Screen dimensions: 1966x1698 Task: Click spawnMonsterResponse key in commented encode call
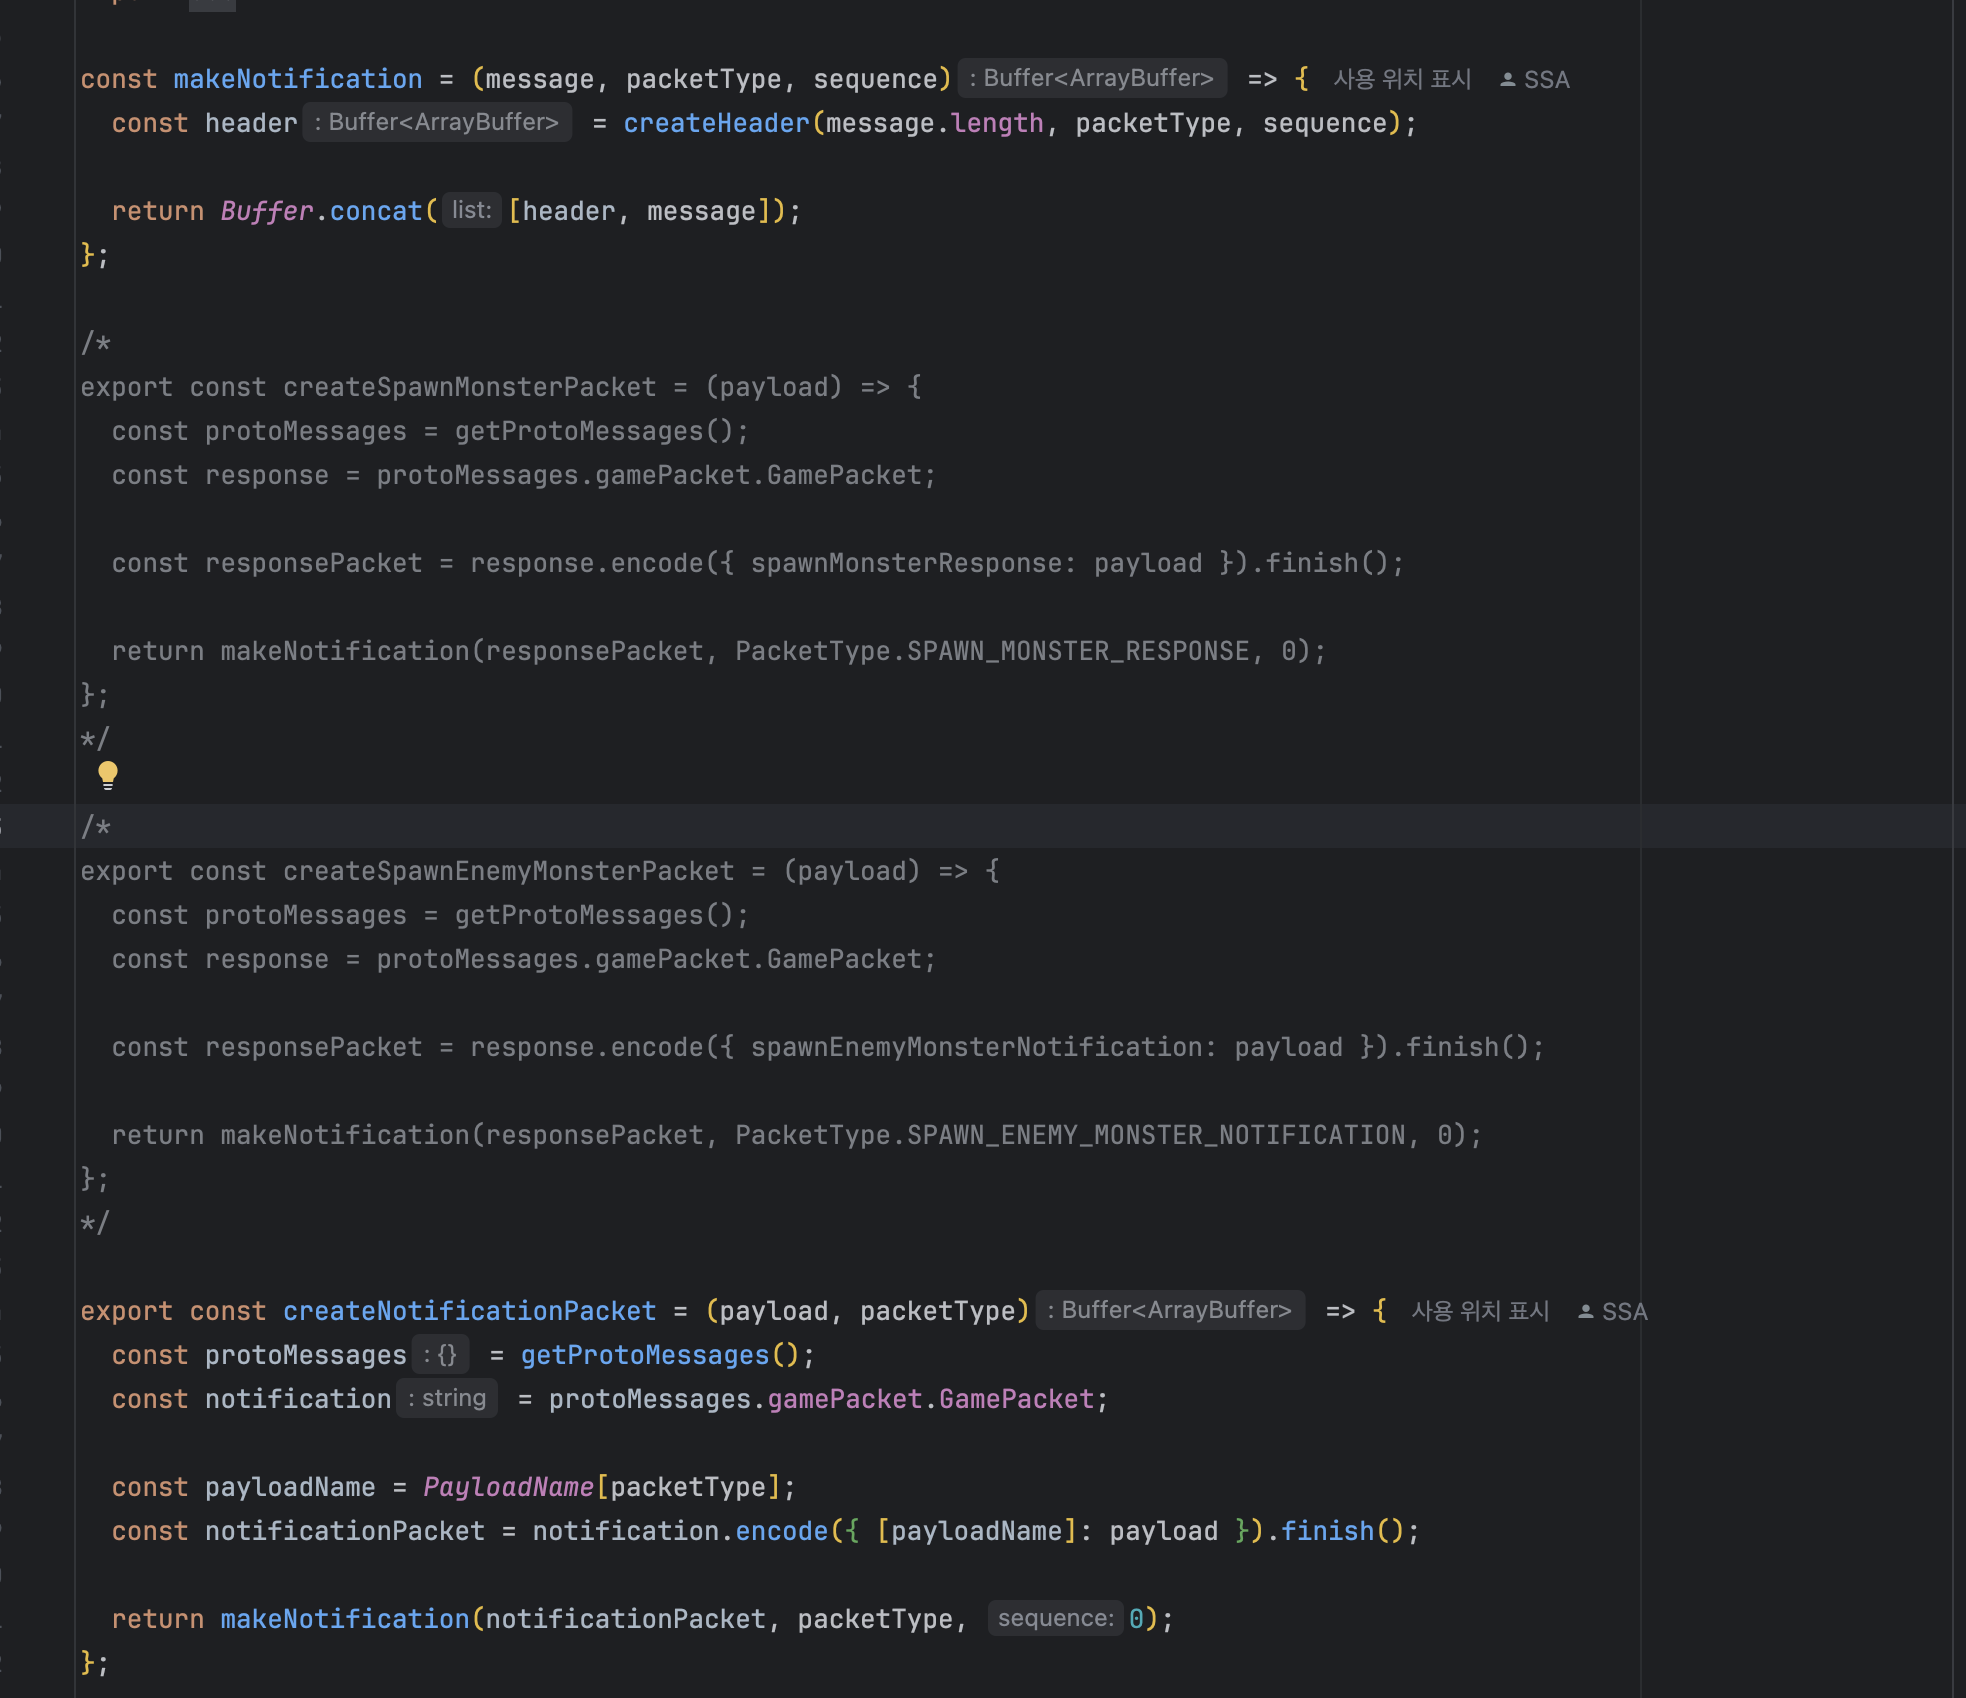tap(906, 563)
